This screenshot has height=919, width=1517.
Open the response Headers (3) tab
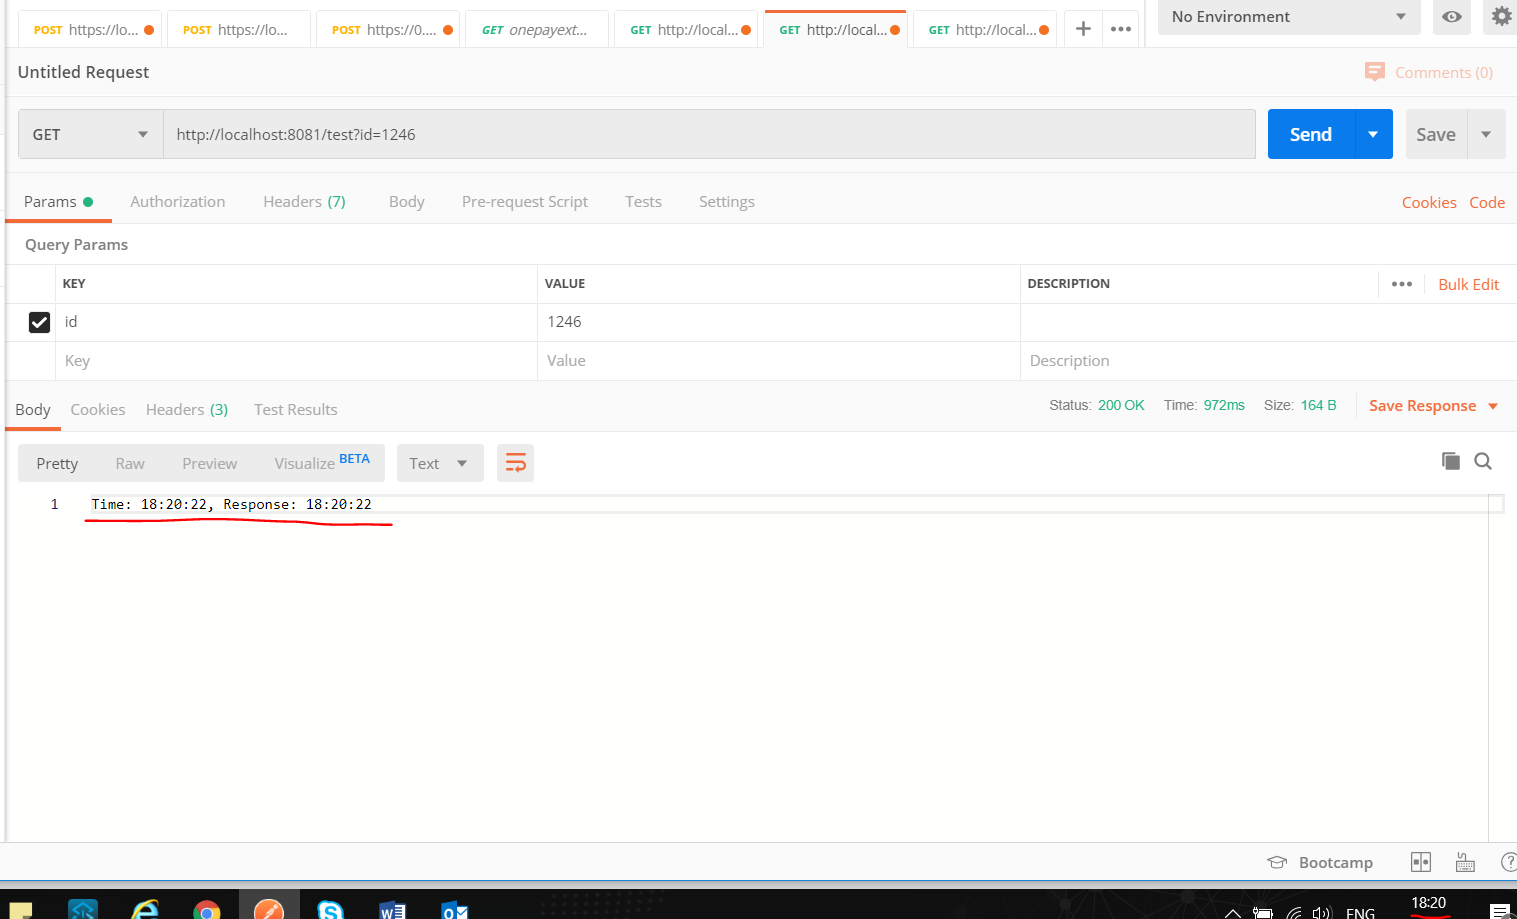187,409
